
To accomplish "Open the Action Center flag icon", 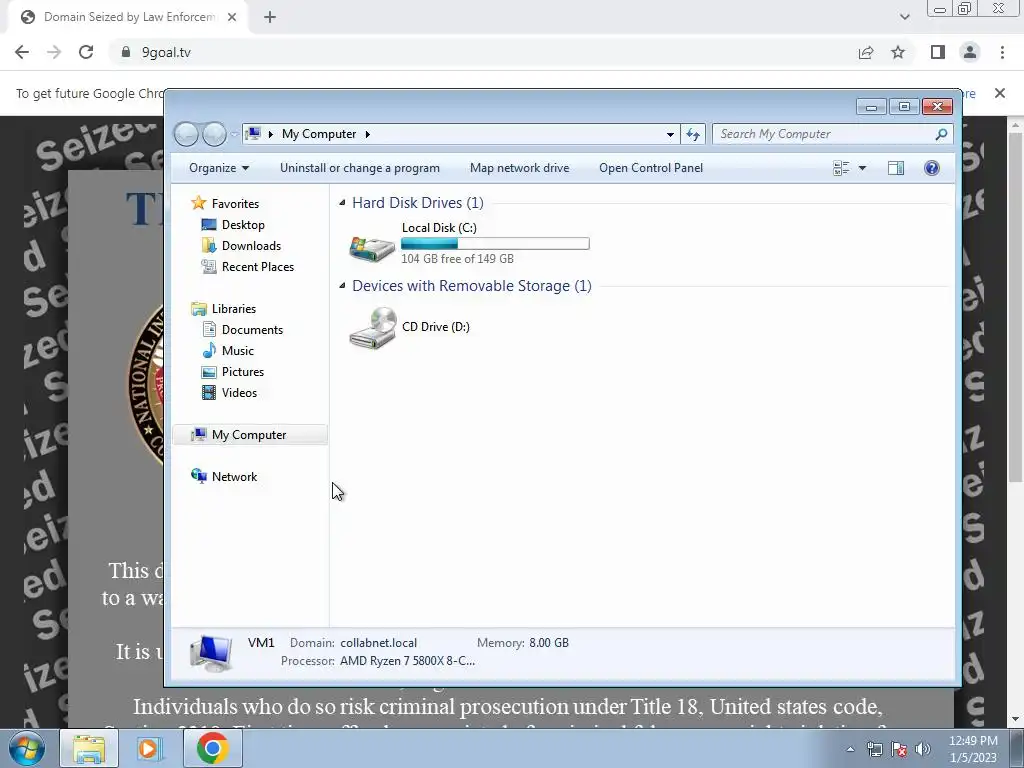I will coord(899,749).
